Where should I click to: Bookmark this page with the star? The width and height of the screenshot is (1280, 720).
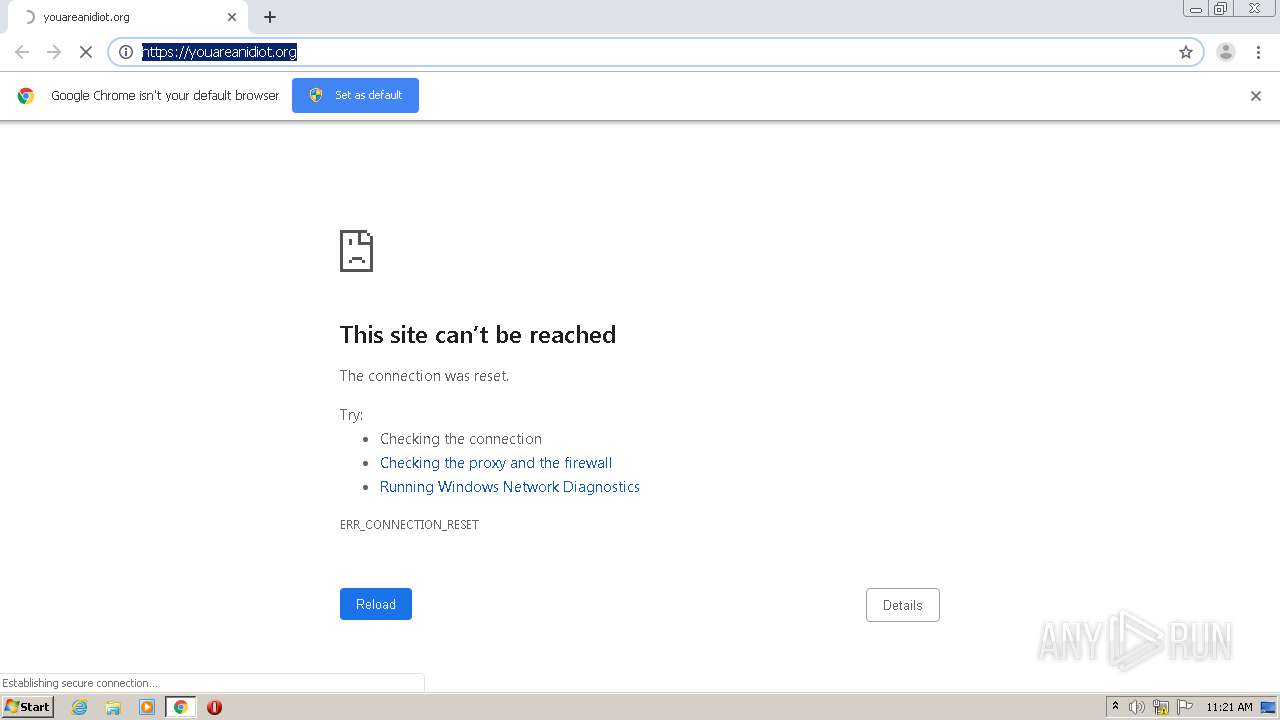[1186, 52]
